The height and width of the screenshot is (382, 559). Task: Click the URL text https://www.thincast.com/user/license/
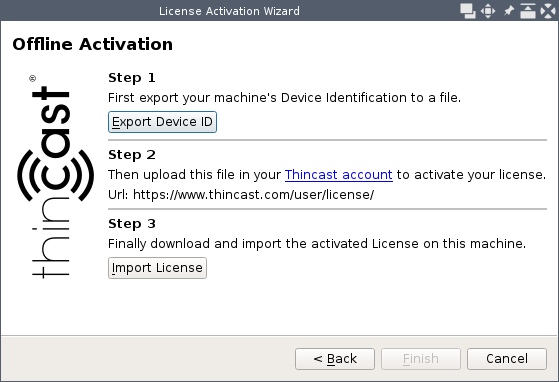pos(253,195)
